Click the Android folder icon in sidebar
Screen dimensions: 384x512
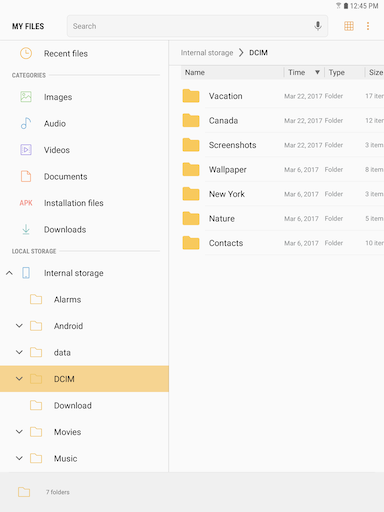point(36,326)
